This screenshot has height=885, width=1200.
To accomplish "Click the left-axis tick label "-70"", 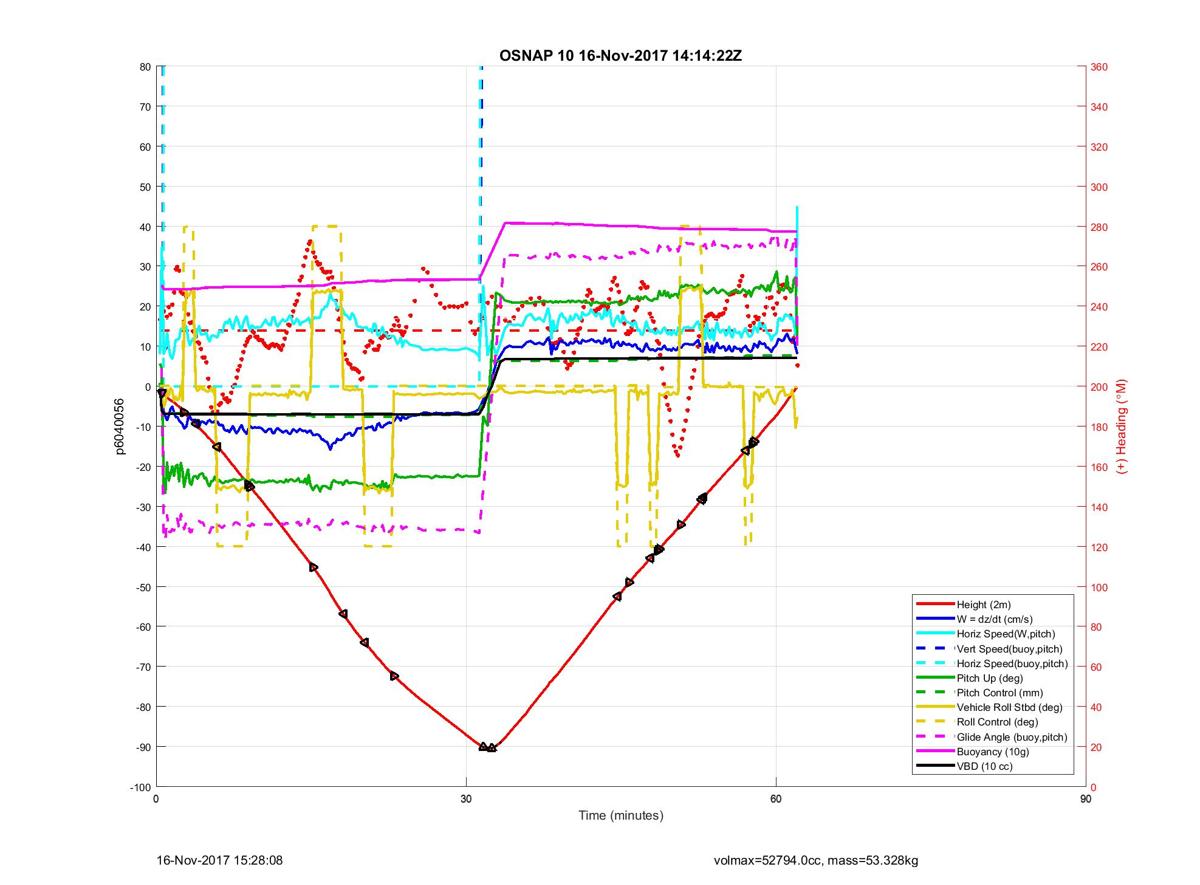I will point(142,667).
